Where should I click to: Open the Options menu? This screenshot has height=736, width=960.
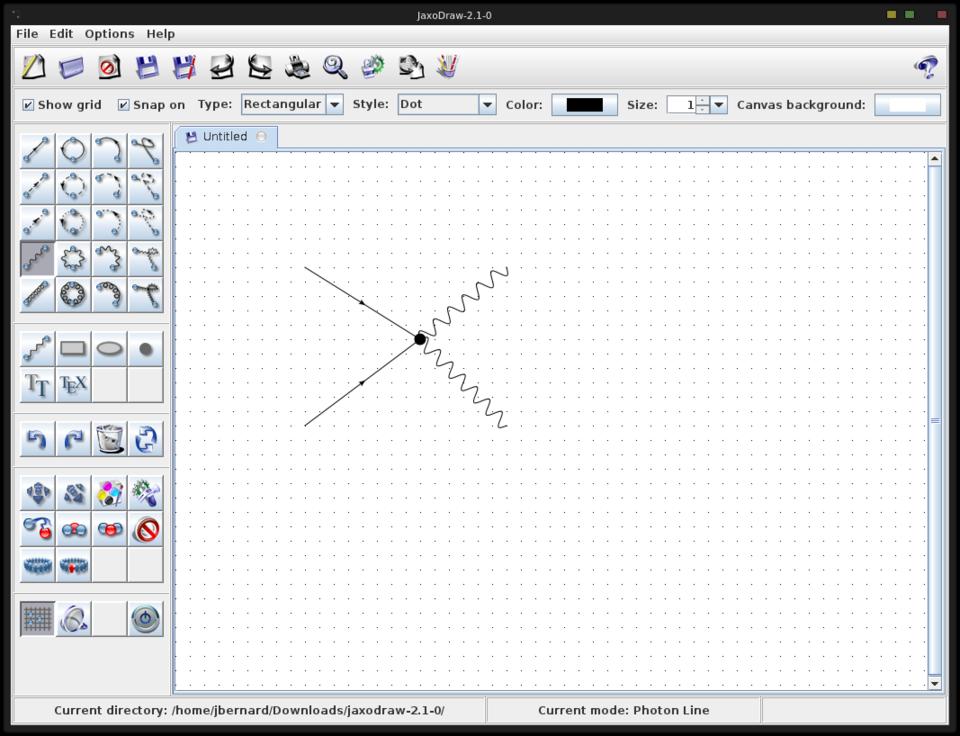pos(109,33)
